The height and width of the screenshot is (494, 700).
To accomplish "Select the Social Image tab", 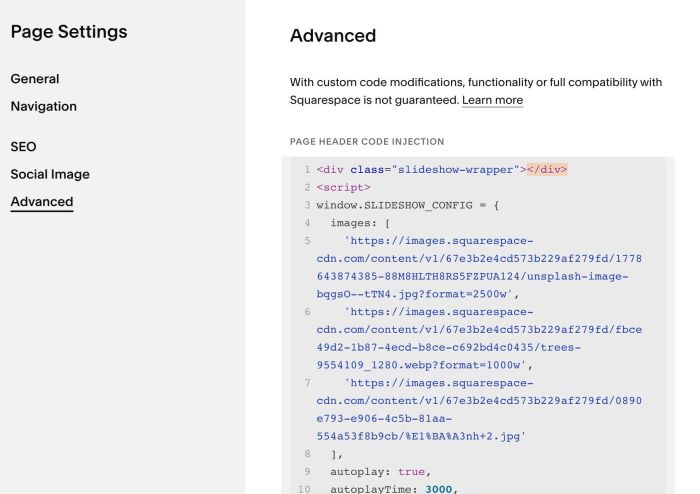I will [50, 174].
